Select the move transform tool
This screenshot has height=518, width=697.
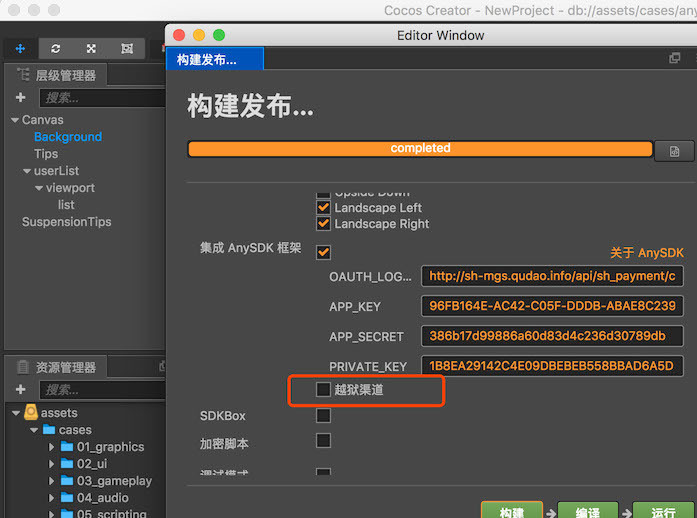(x=20, y=48)
